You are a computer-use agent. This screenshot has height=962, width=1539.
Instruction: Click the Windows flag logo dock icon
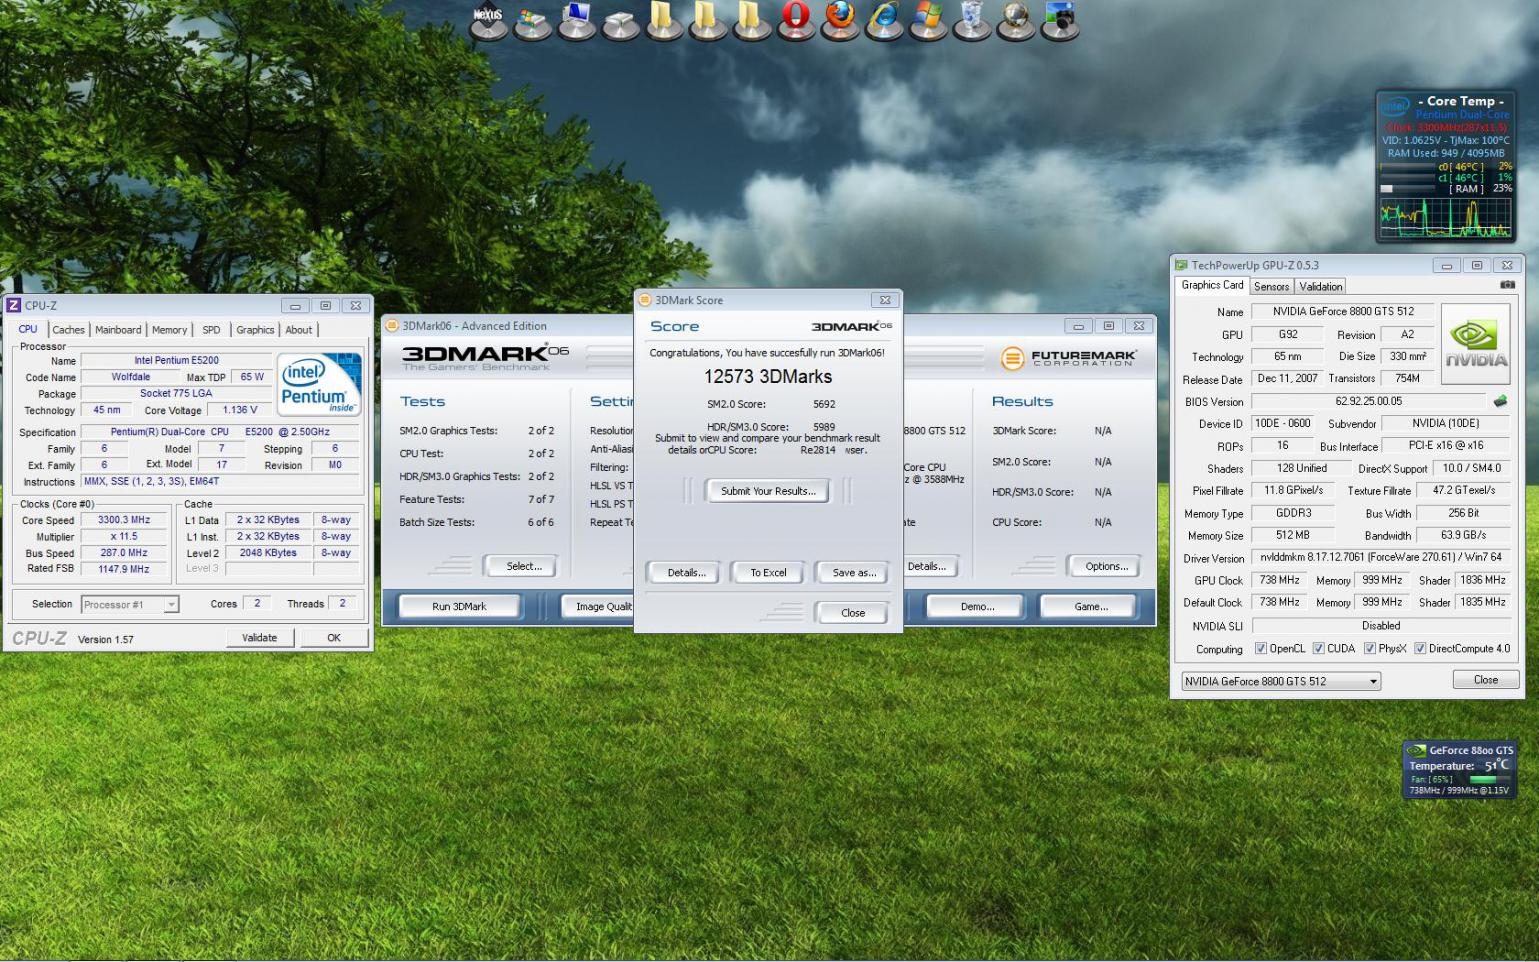(928, 20)
